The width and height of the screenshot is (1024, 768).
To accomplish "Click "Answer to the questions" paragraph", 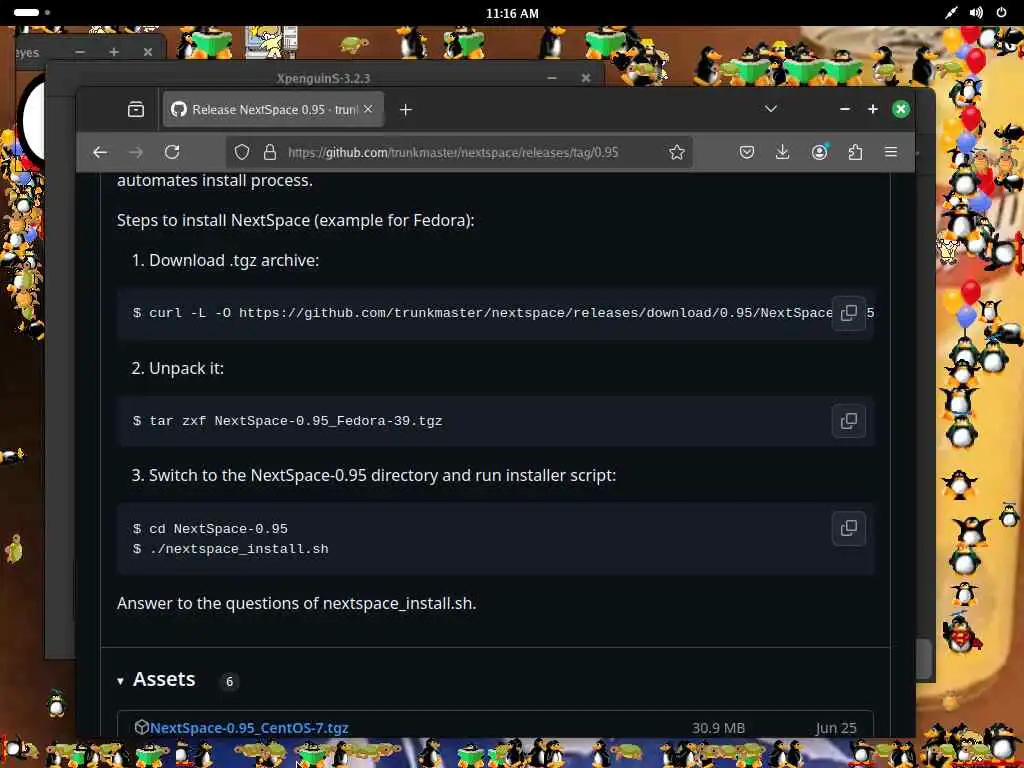I will pyautogui.click(x=296, y=603).
